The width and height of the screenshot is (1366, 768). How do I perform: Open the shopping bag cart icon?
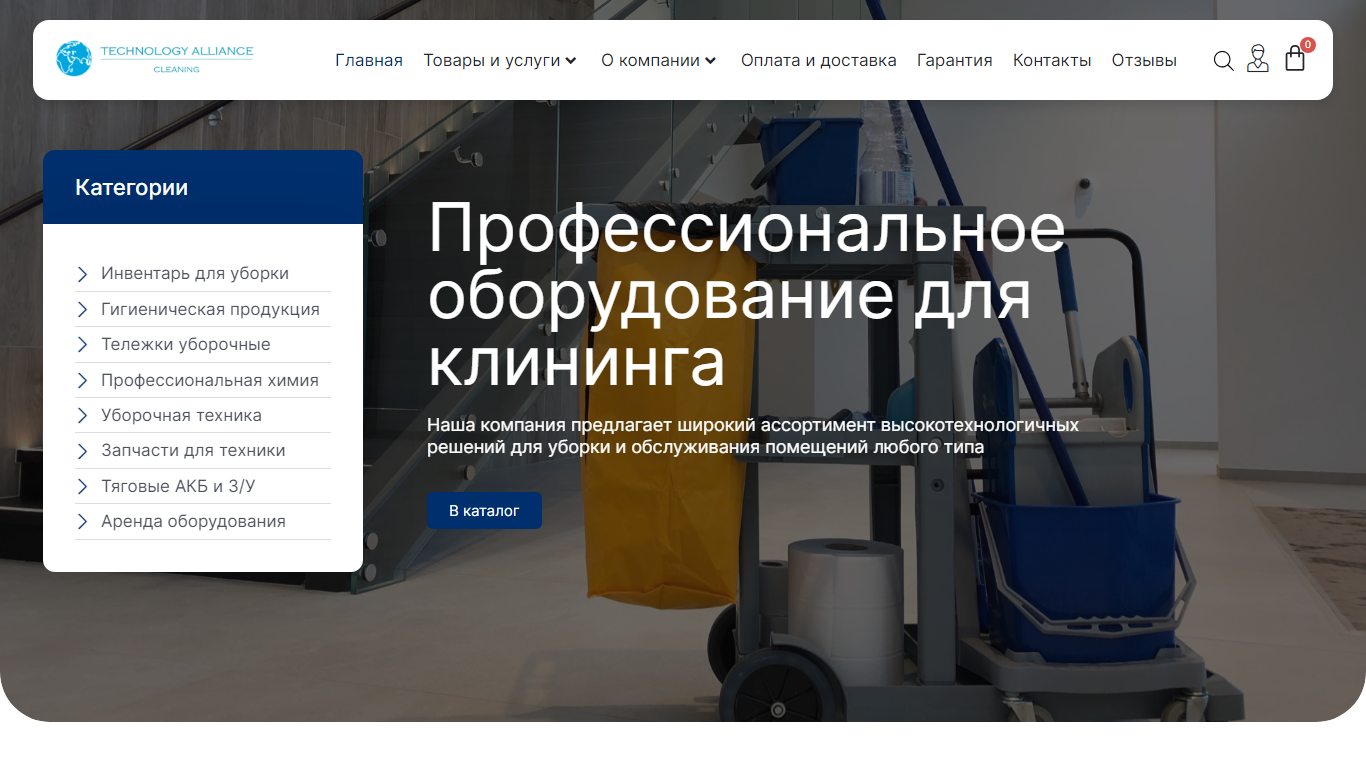pos(1295,59)
